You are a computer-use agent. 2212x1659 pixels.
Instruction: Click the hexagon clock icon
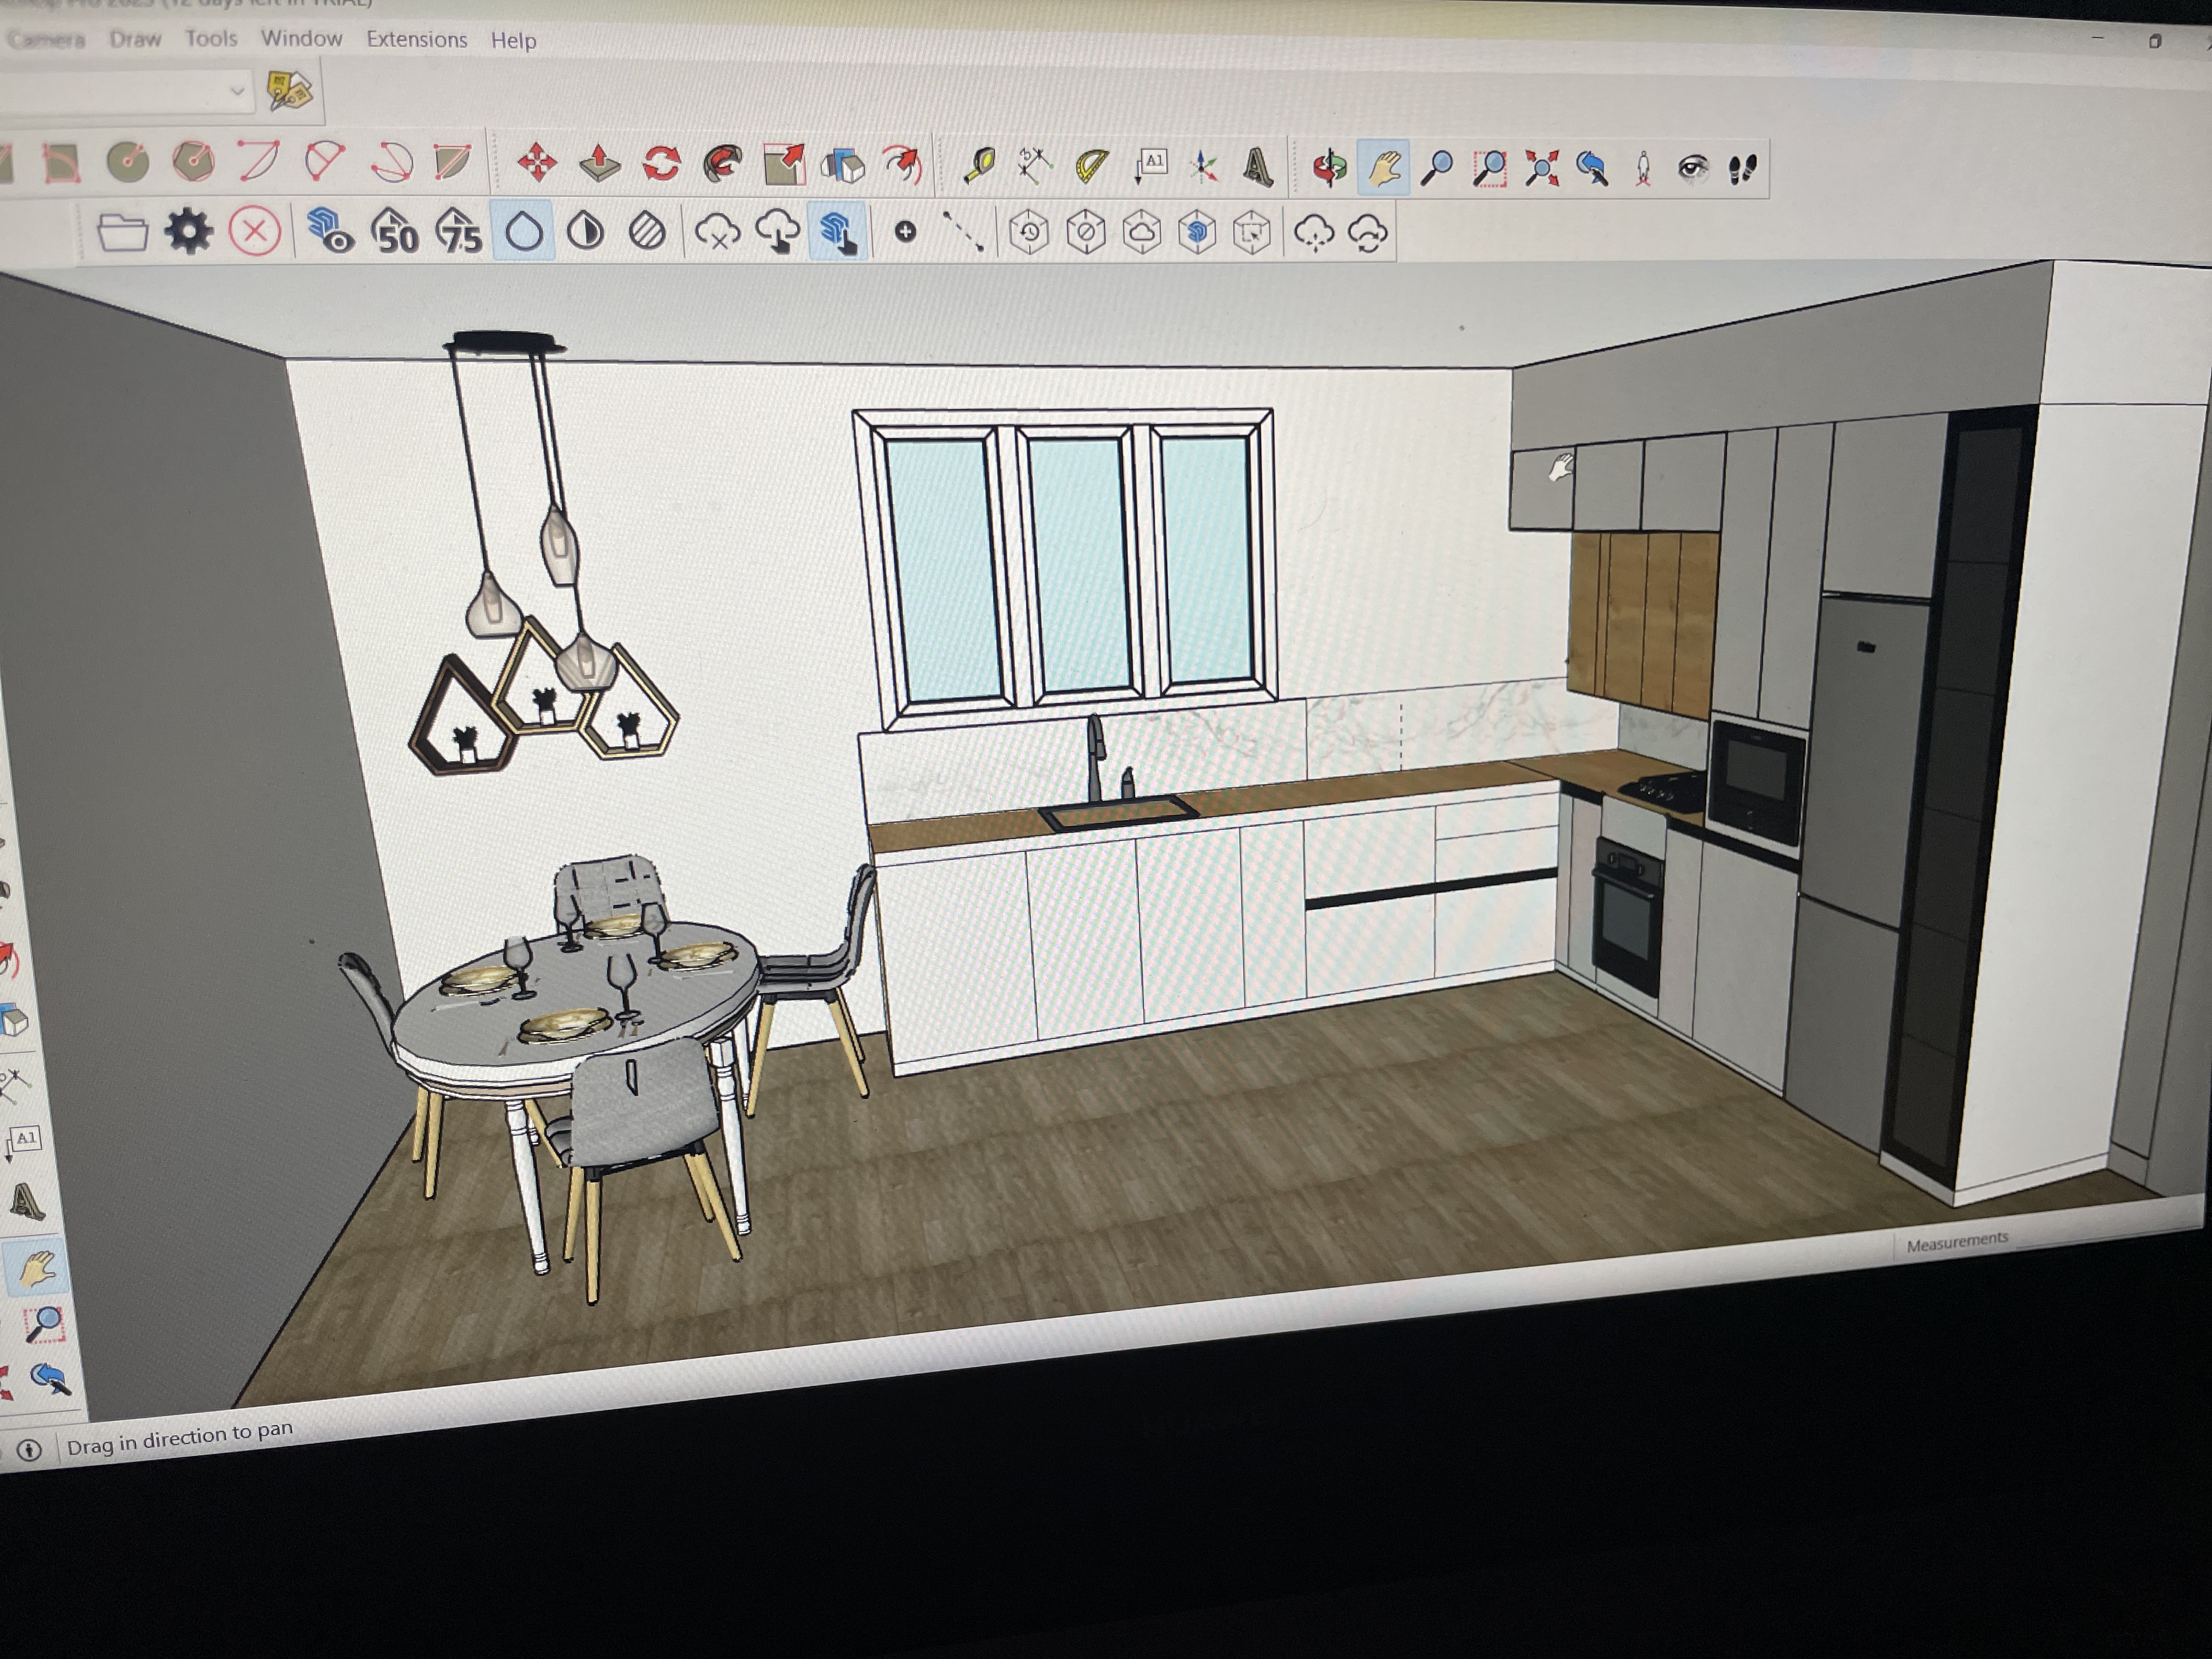click(x=1029, y=233)
